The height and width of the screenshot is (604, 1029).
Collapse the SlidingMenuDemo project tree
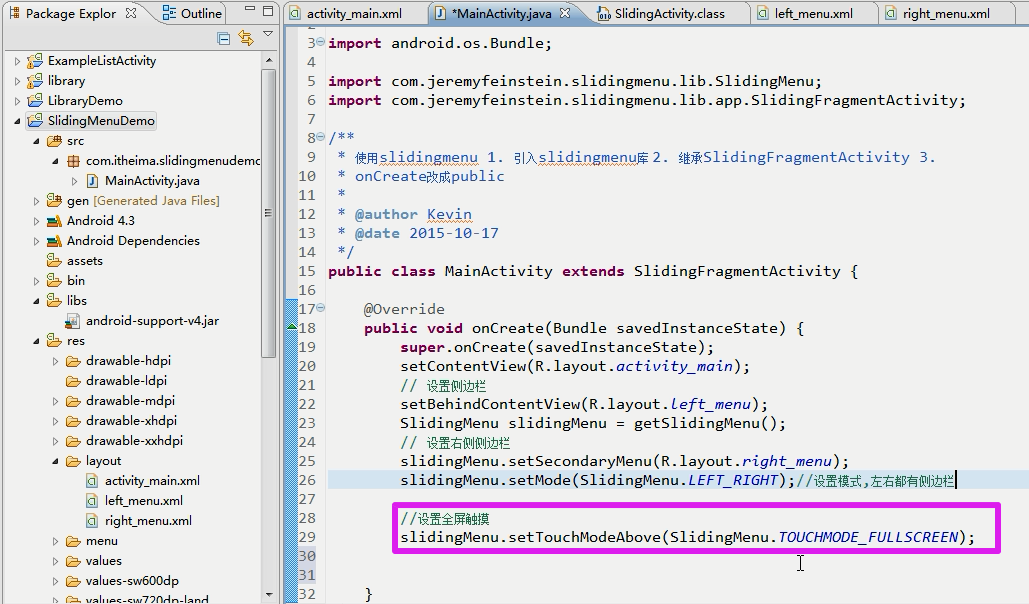point(17,121)
